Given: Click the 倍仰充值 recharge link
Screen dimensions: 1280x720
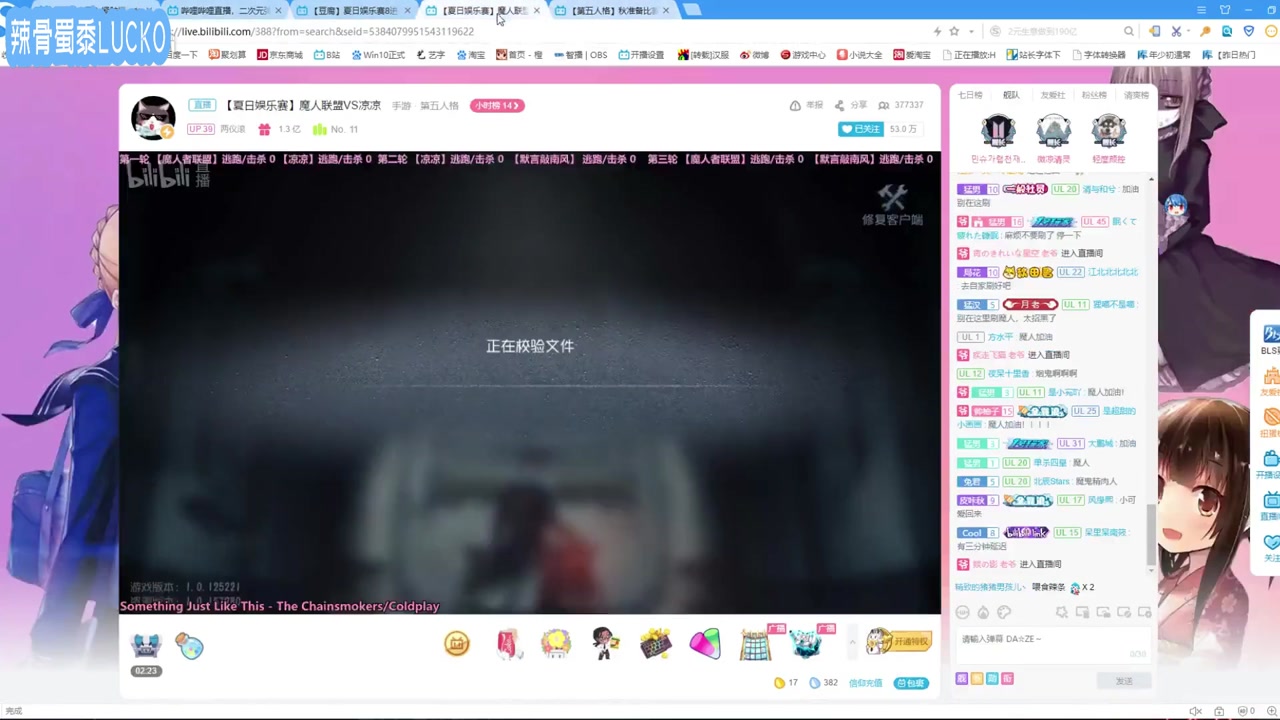Looking at the screenshot, I should [x=866, y=683].
